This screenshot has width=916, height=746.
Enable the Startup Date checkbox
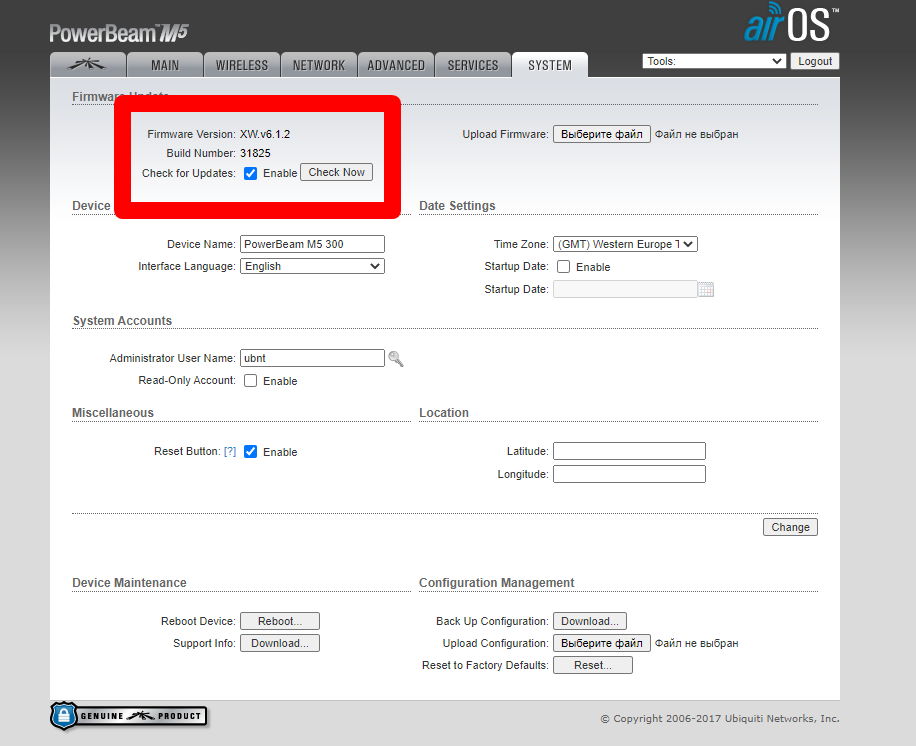tap(564, 267)
